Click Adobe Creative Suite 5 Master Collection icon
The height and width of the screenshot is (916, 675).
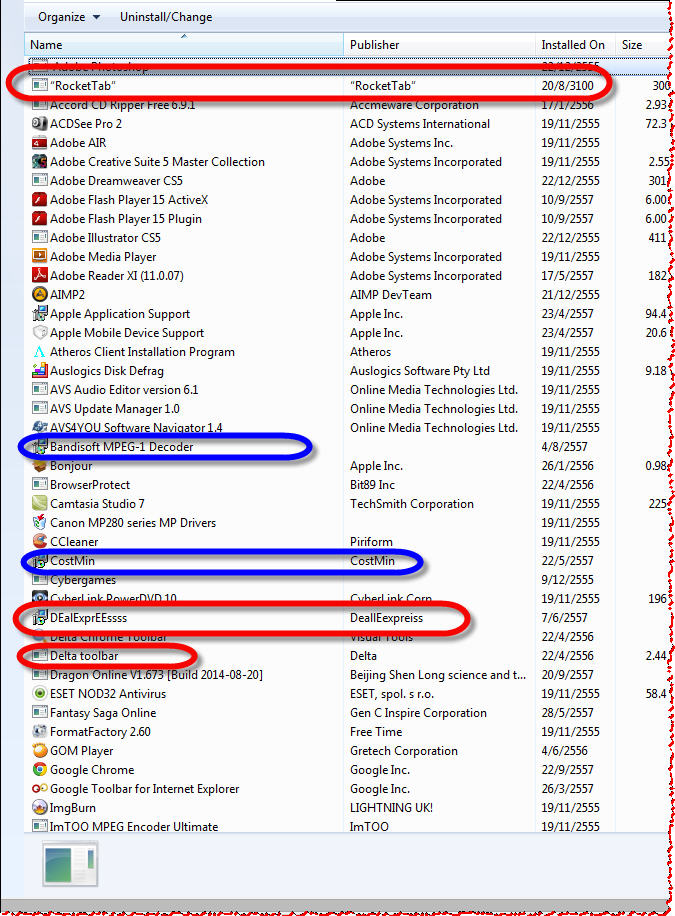click(x=40, y=161)
